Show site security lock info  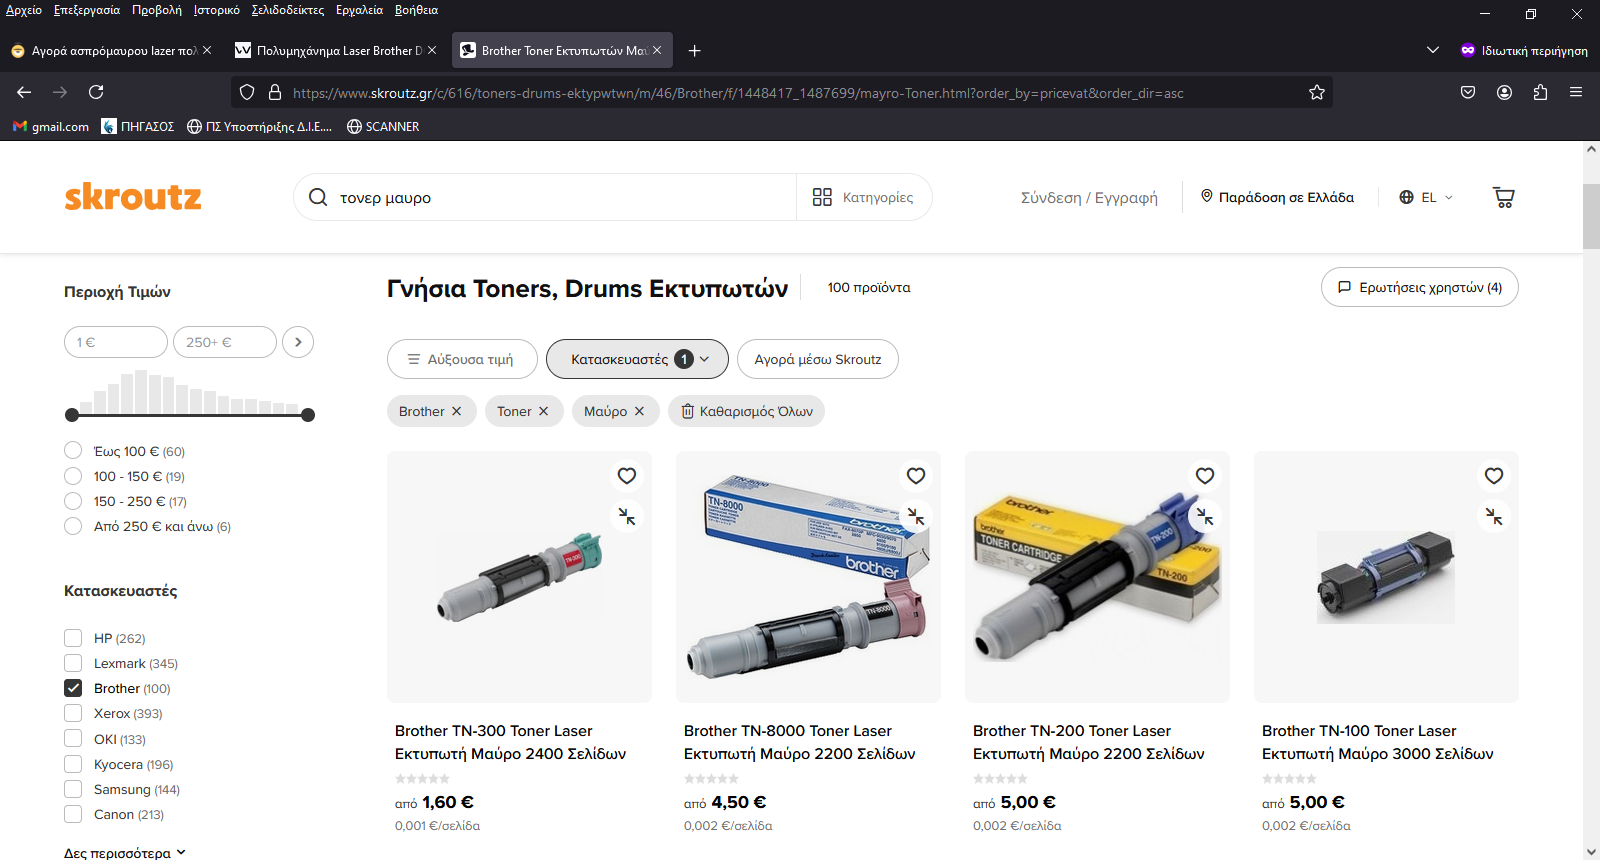pyautogui.click(x=275, y=92)
